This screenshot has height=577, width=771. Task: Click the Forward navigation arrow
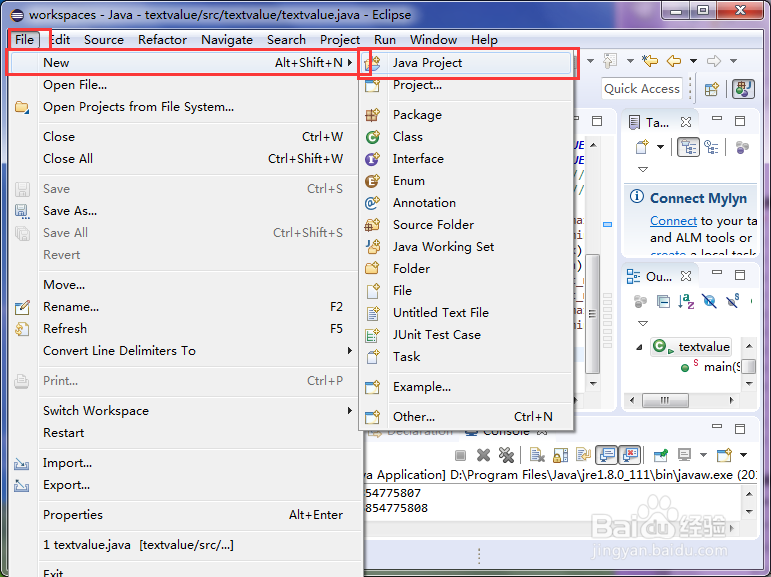point(713,61)
